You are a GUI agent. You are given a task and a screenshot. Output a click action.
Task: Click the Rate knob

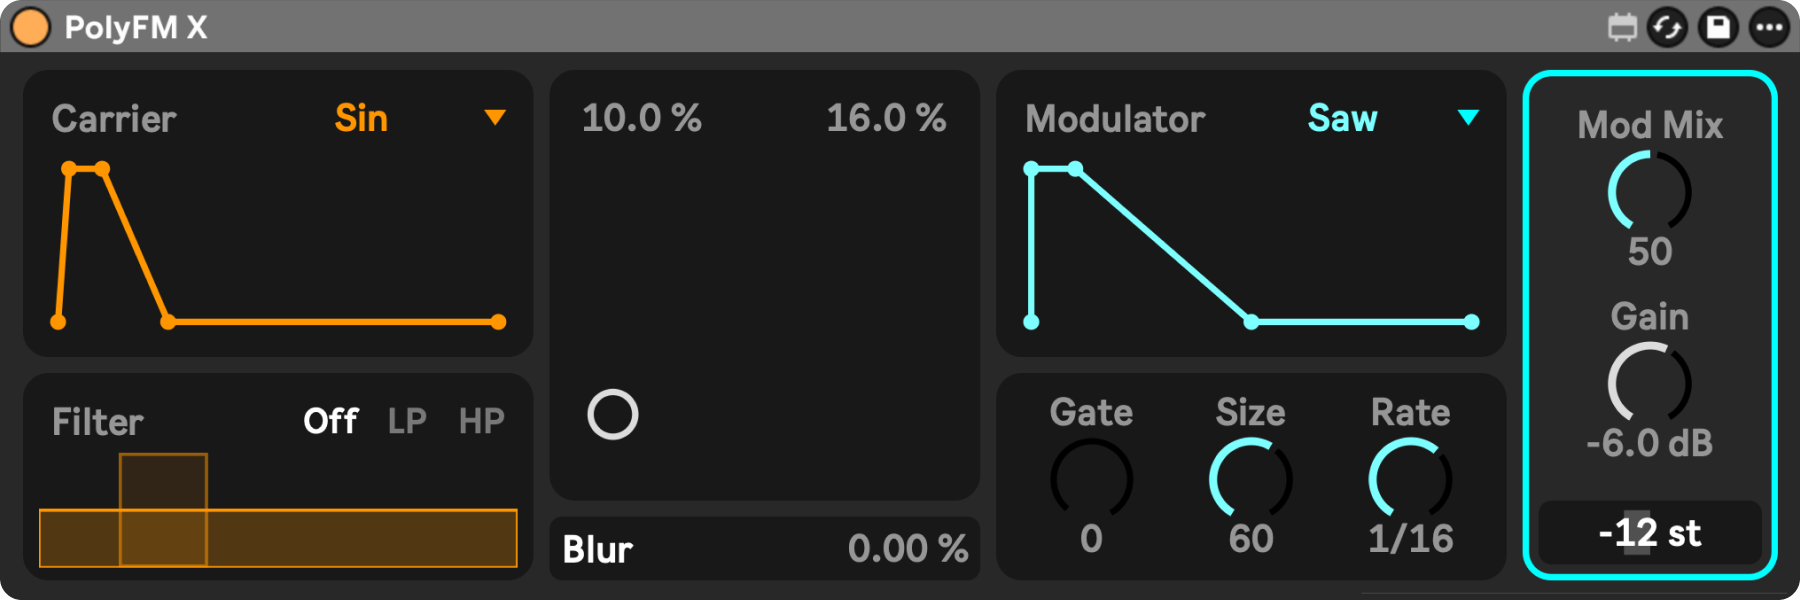[x=1410, y=480]
